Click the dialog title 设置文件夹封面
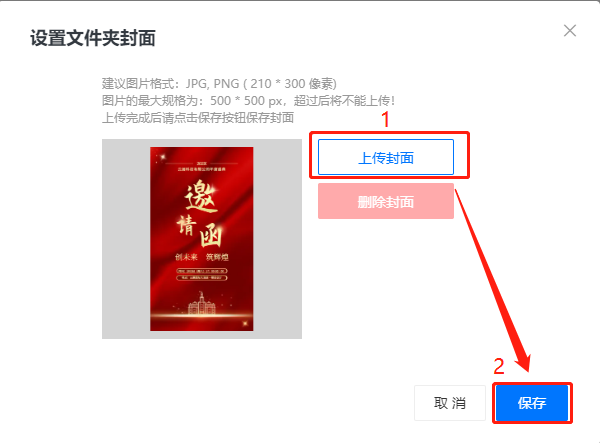Image resolution: width=600 pixels, height=443 pixels. (93, 38)
